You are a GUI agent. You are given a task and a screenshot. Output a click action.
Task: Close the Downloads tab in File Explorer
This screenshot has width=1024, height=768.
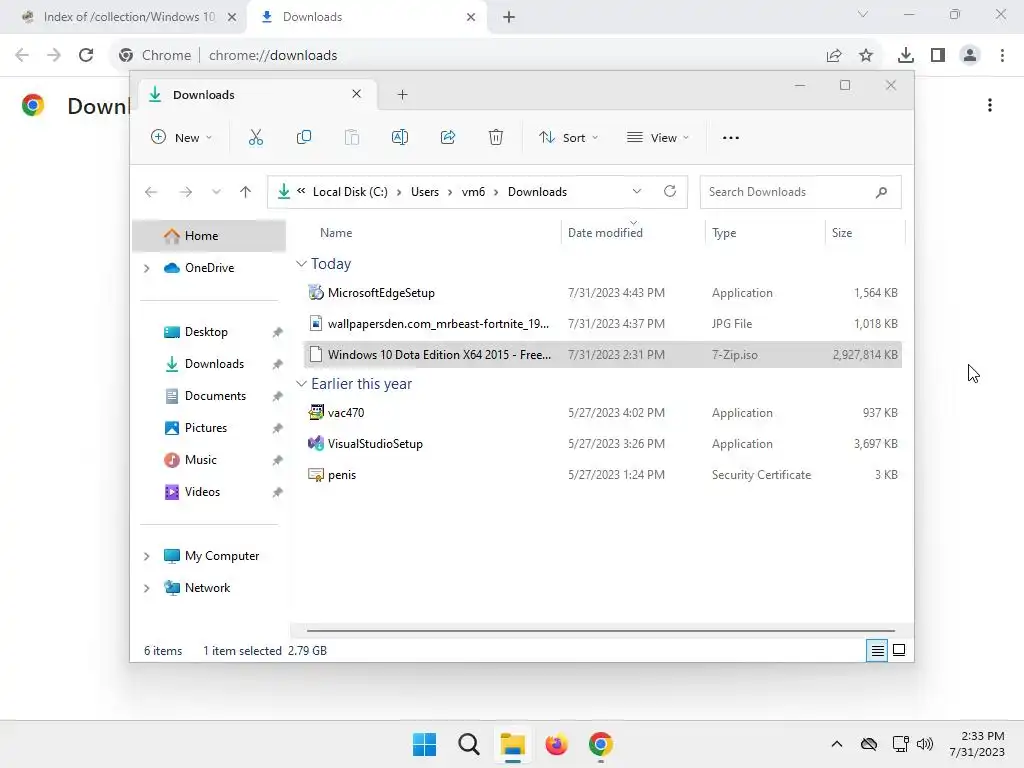tap(357, 94)
